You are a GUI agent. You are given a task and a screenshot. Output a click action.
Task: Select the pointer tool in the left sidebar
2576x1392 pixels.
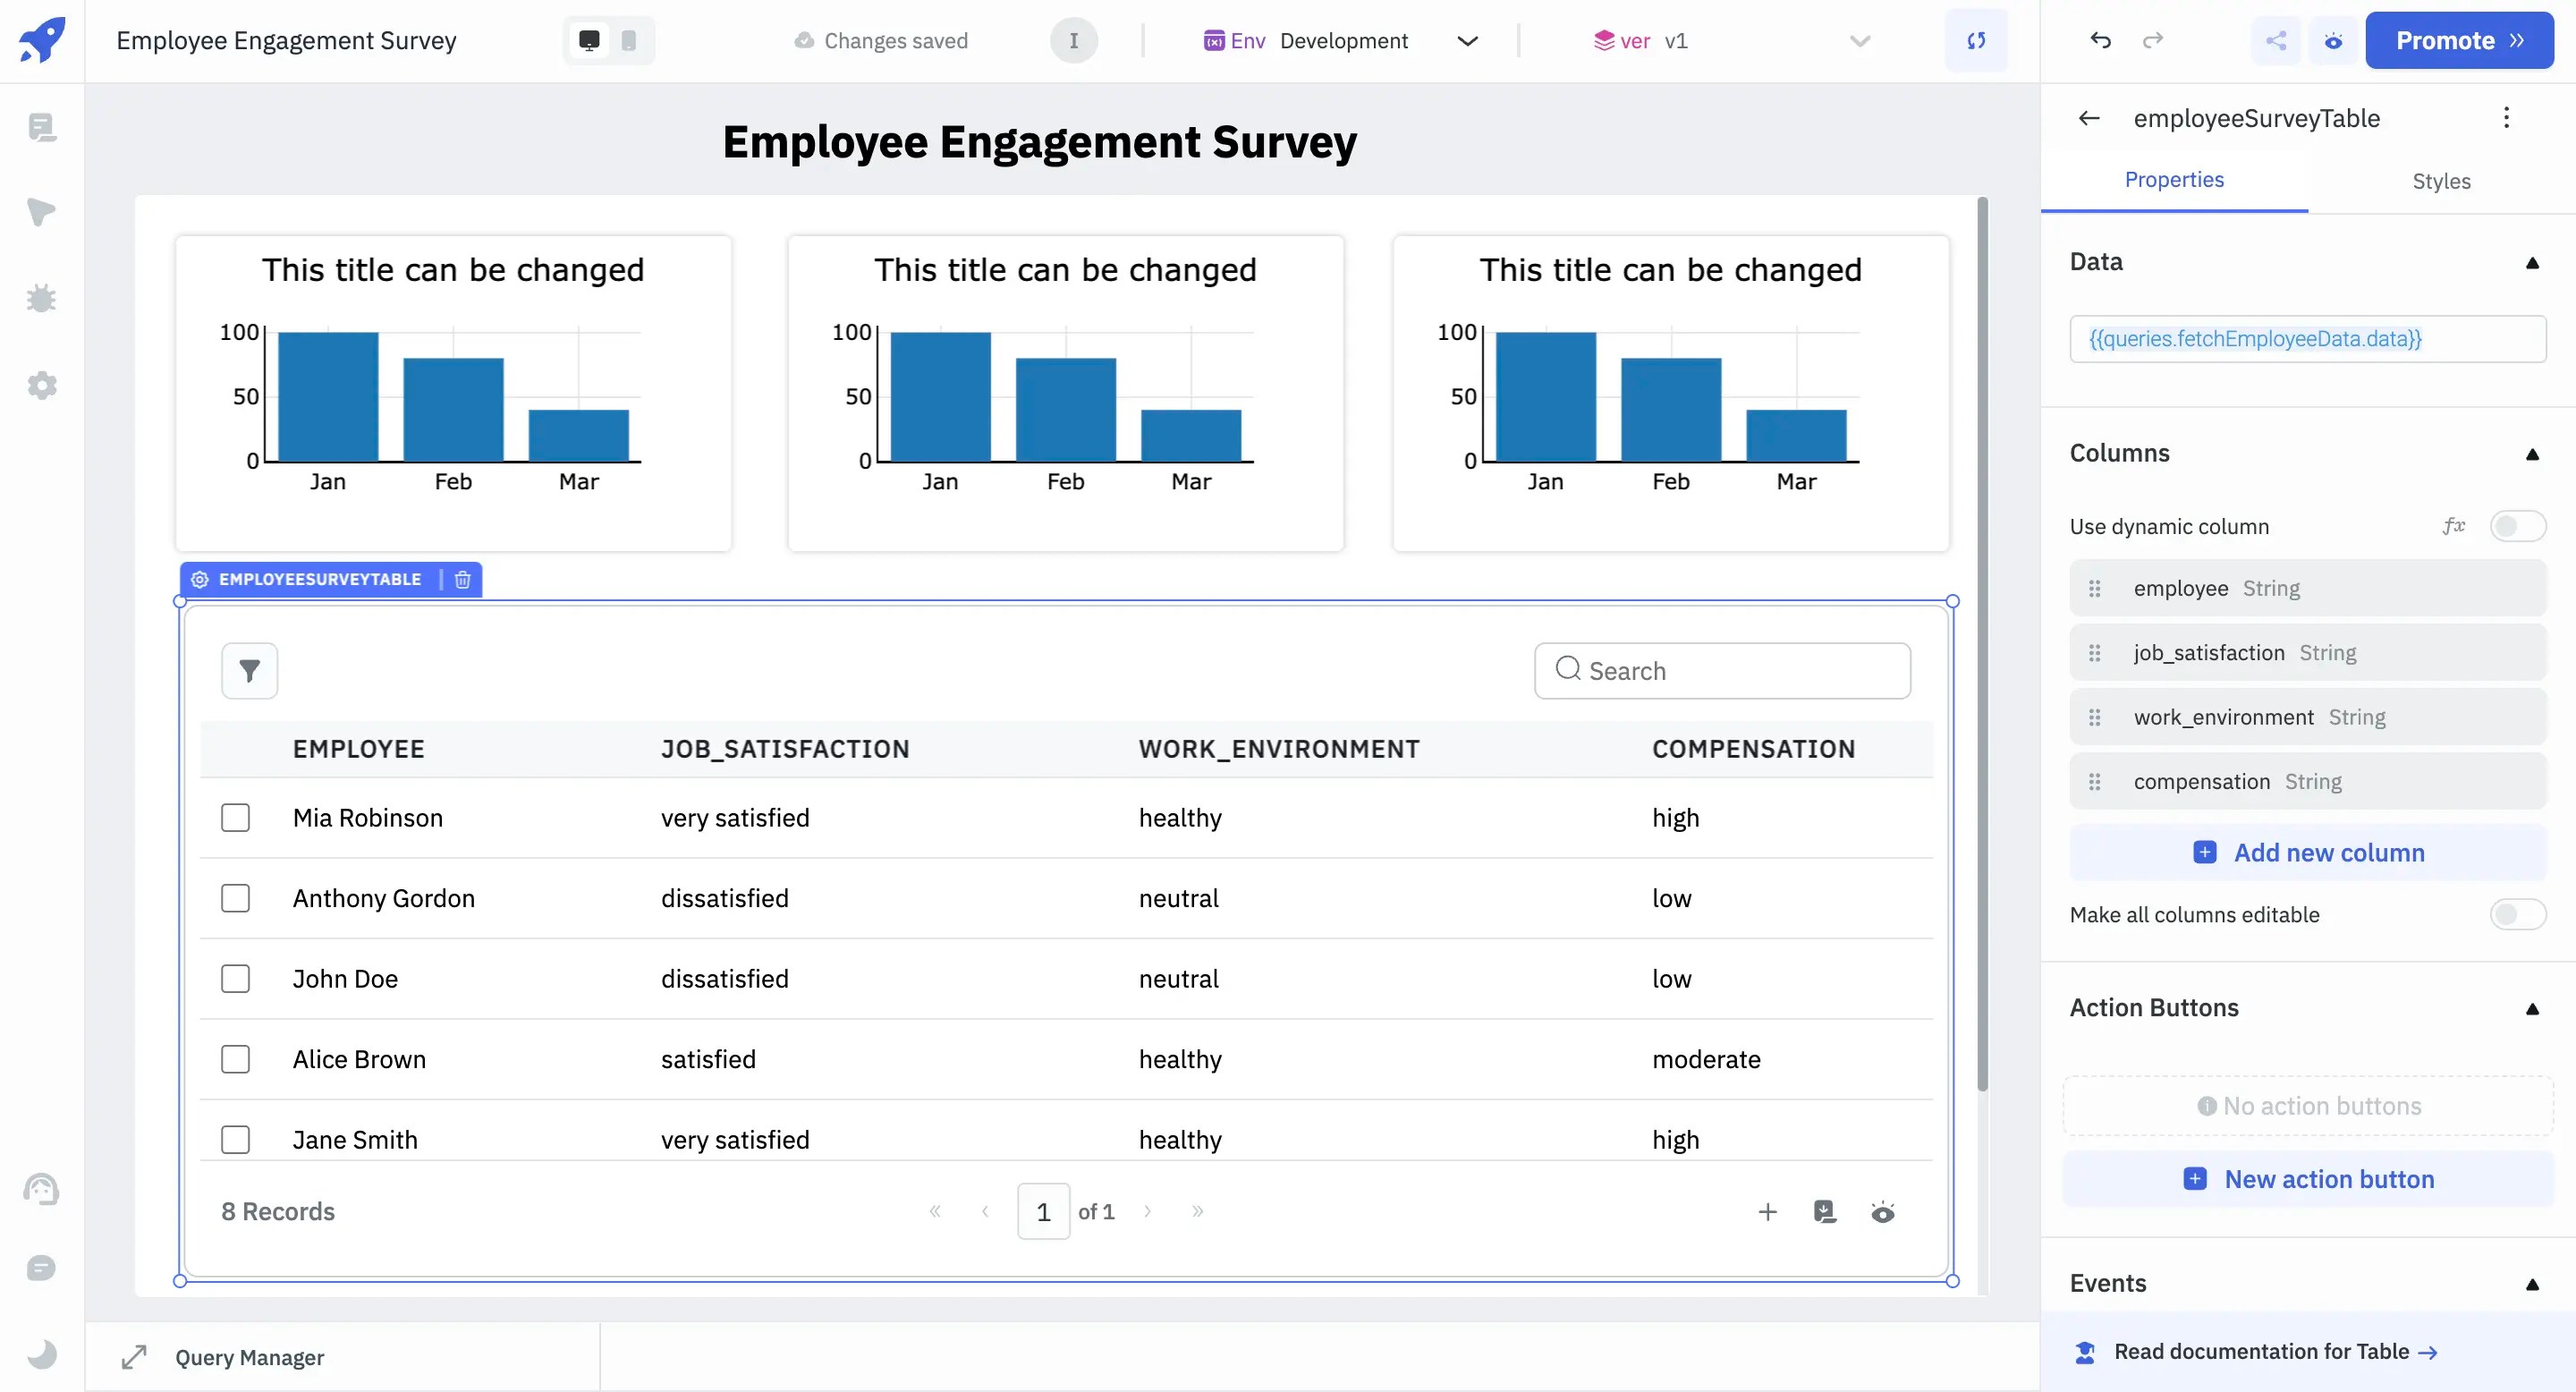pyautogui.click(x=42, y=213)
